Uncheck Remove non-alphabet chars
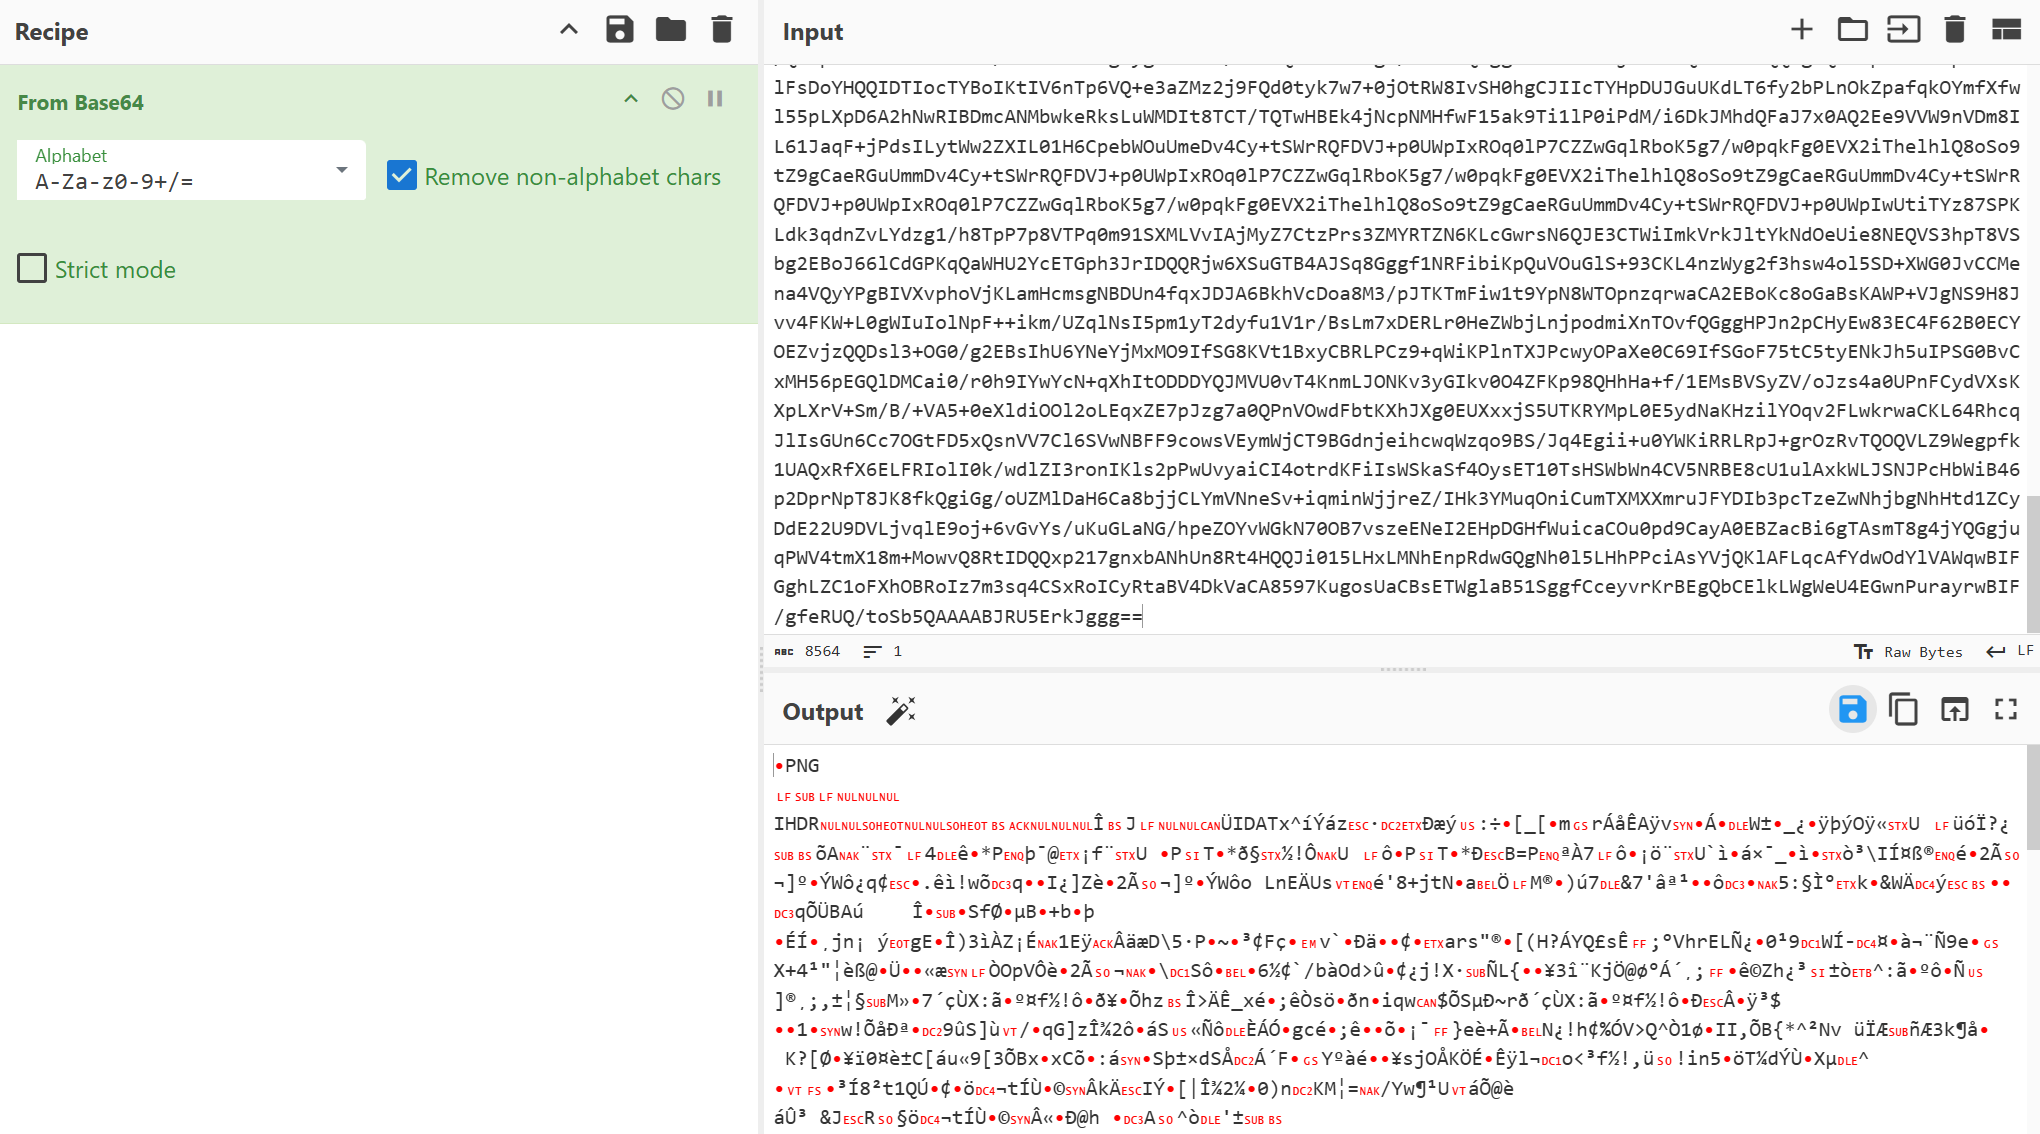Image resolution: width=2040 pixels, height=1134 pixels. [402, 176]
